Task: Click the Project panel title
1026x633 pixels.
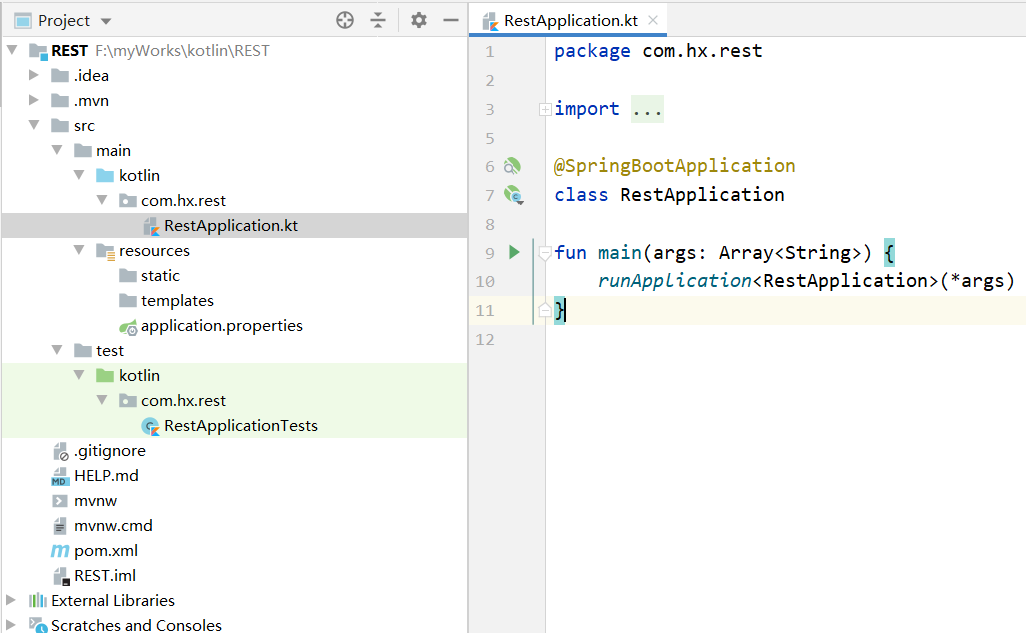Action: (x=64, y=20)
